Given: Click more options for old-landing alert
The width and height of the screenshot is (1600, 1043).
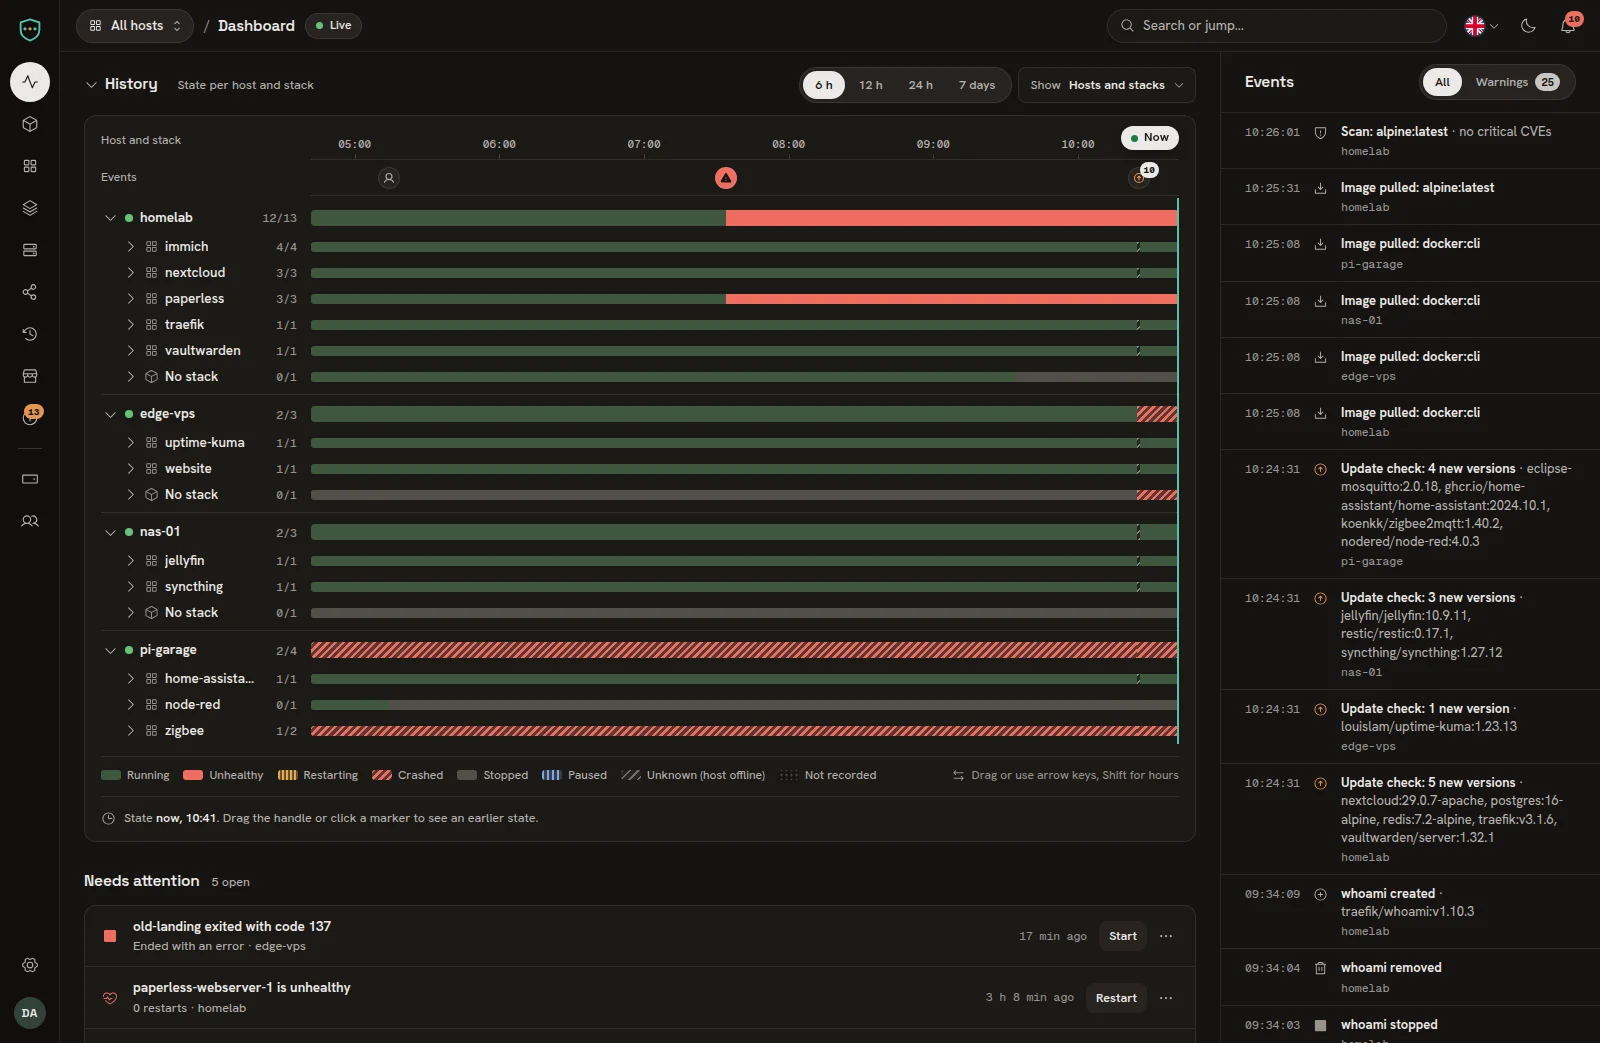Looking at the screenshot, I should pyautogui.click(x=1166, y=936).
